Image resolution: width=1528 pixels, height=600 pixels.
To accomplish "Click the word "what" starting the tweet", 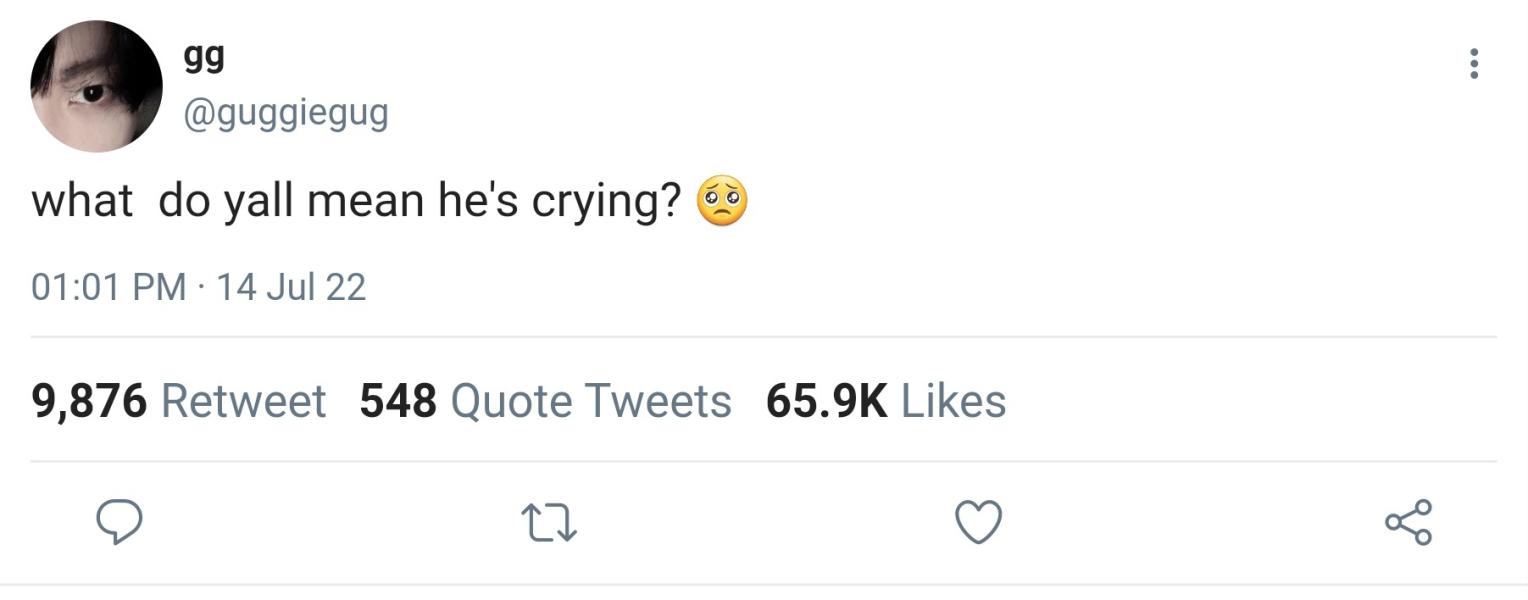I will click(81, 201).
